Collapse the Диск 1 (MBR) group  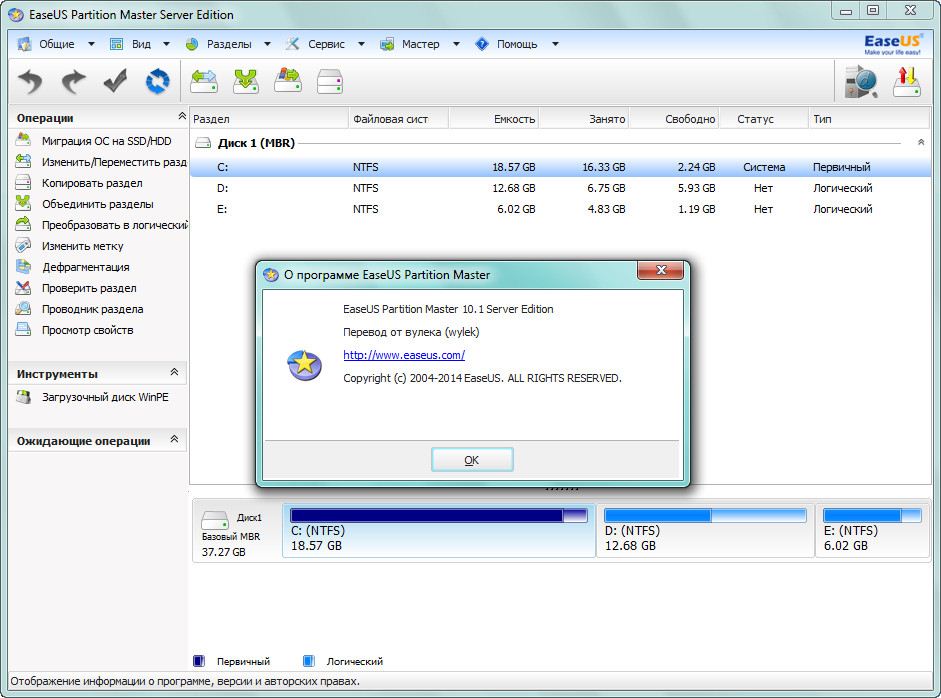tap(921, 143)
